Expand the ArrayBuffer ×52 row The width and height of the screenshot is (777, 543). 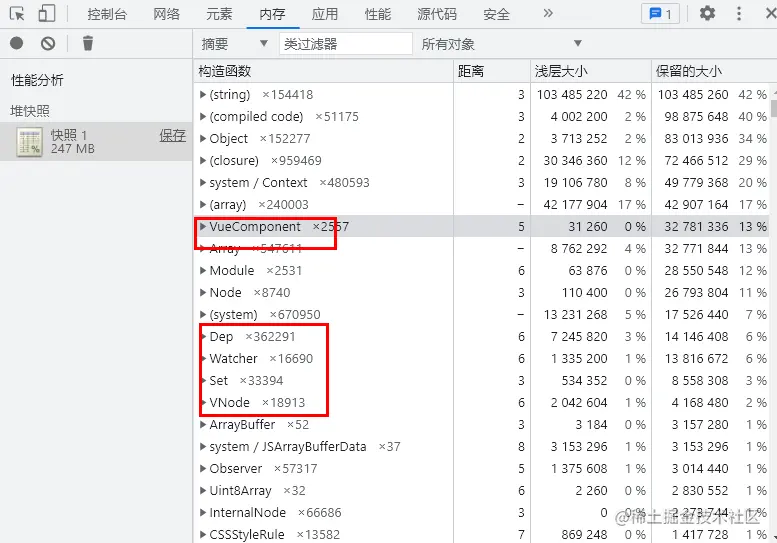tap(203, 425)
